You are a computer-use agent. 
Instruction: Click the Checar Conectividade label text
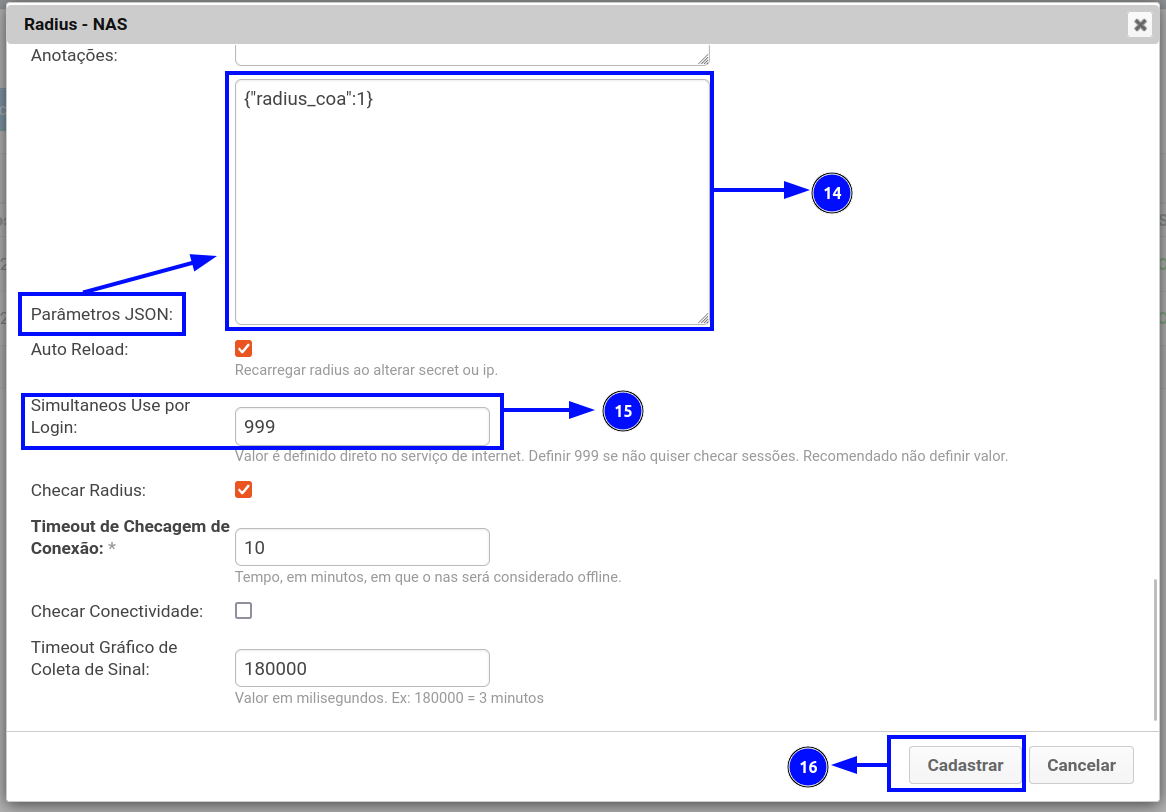[x=117, y=611]
